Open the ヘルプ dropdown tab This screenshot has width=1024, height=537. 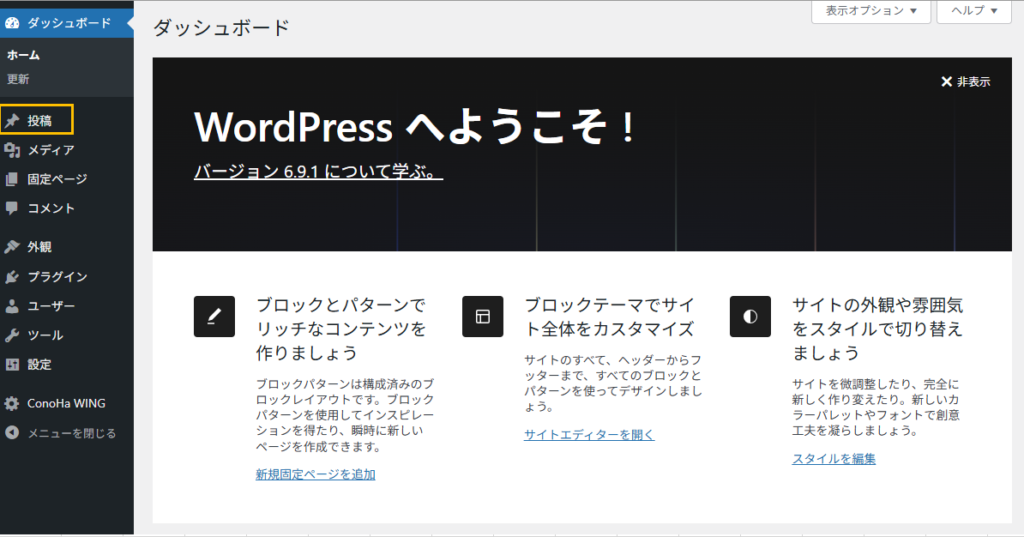pos(973,11)
